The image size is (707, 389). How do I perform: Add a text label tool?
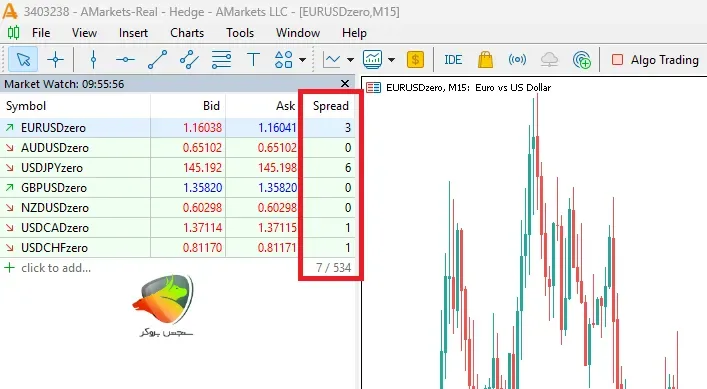253,59
